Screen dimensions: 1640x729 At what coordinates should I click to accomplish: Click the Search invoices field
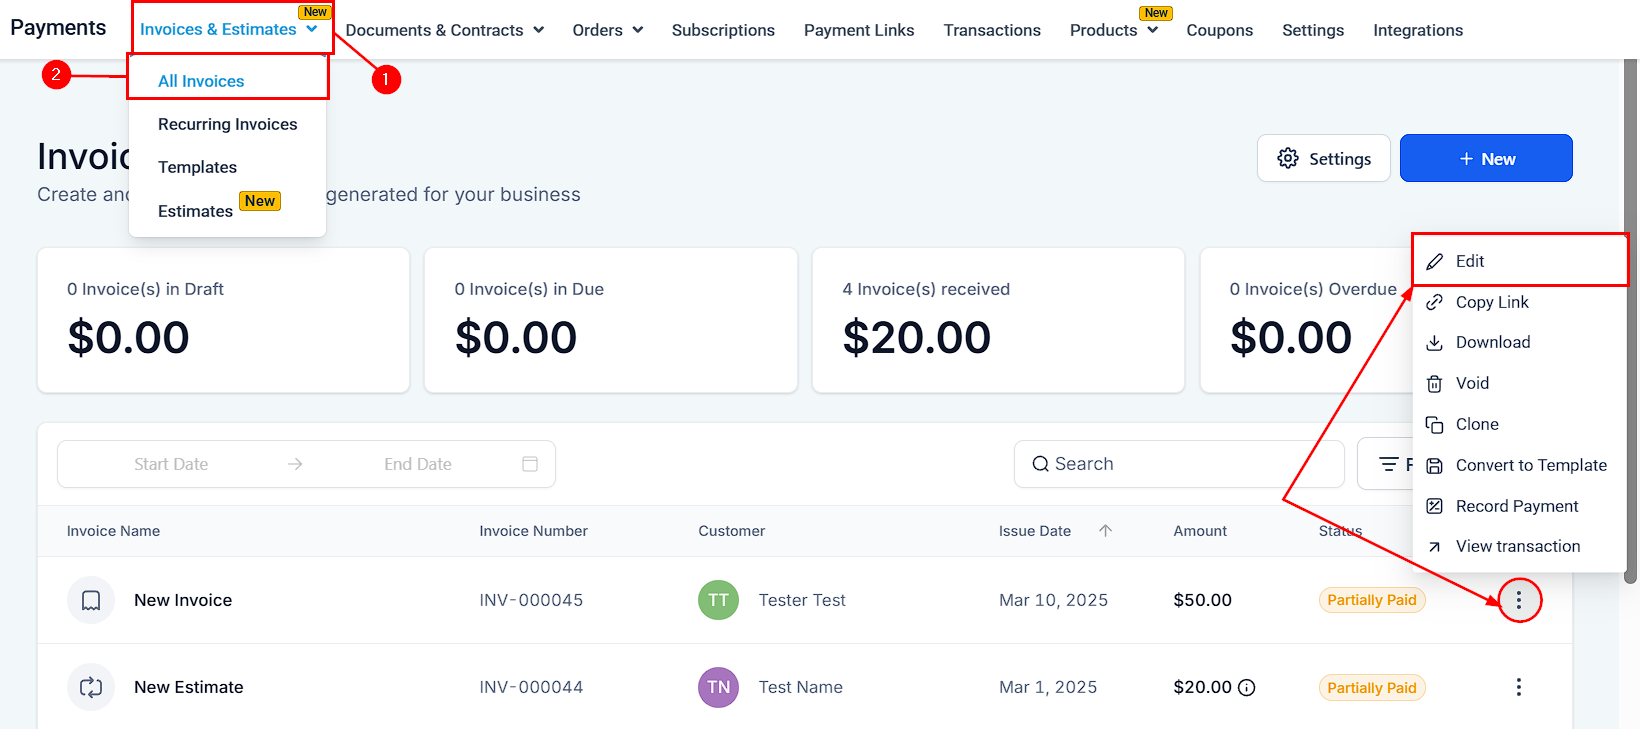pyautogui.click(x=1178, y=464)
